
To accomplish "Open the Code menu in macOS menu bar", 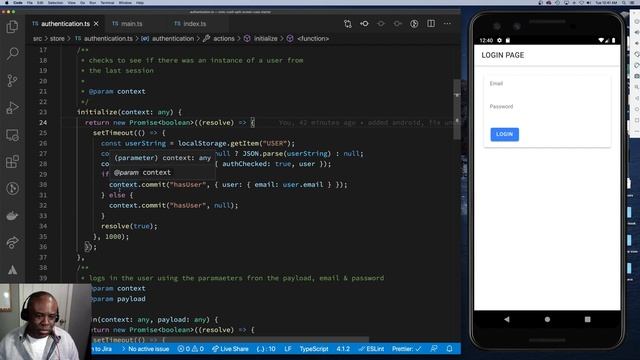I will pos(18,2).
